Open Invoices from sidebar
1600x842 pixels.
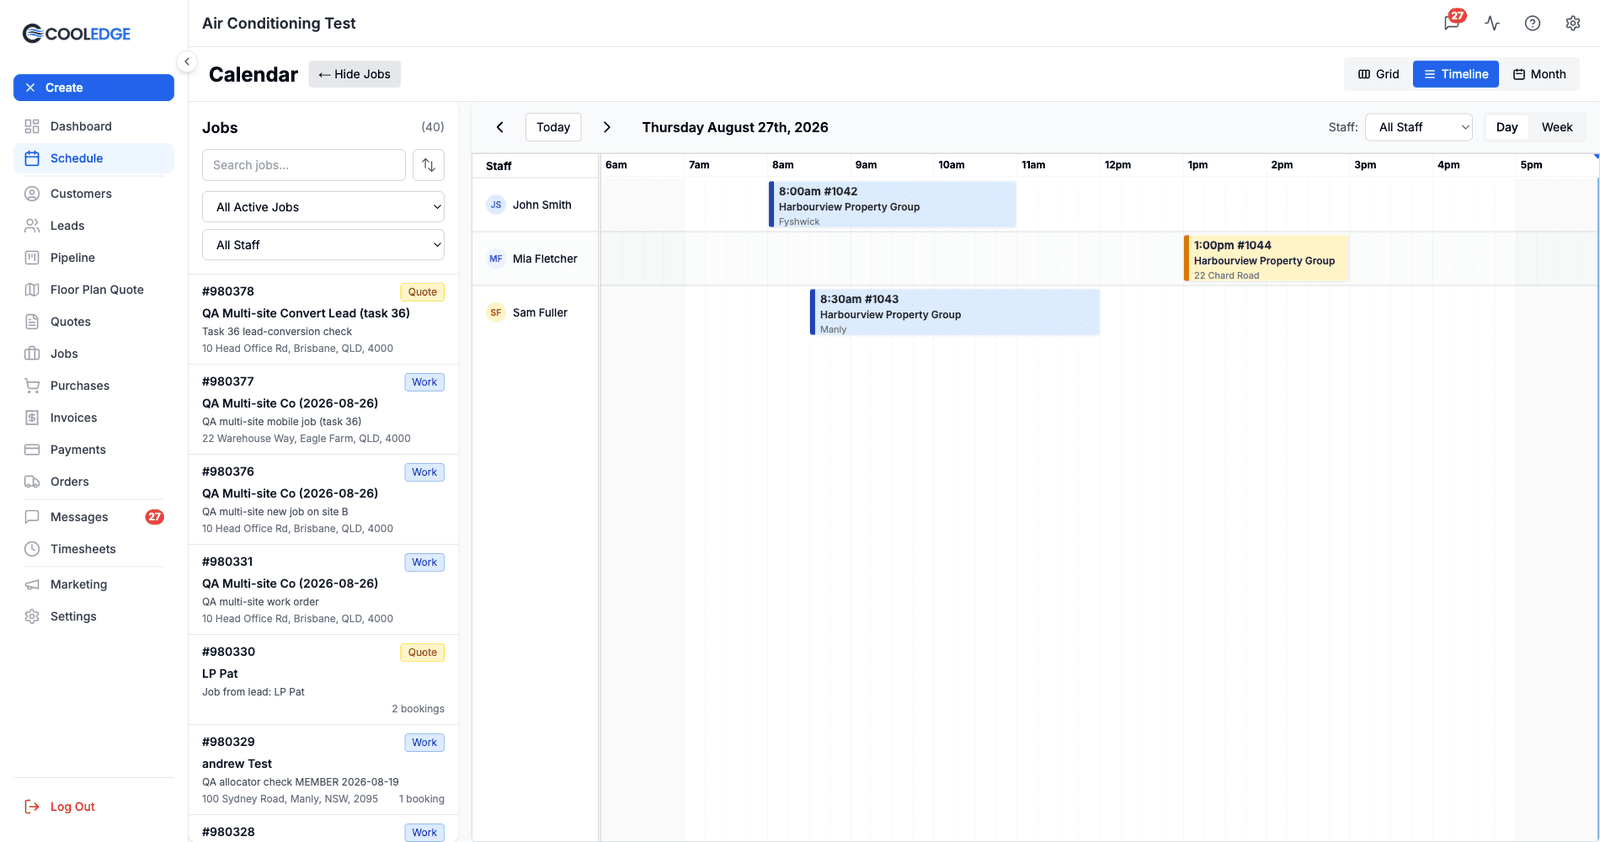point(94,418)
